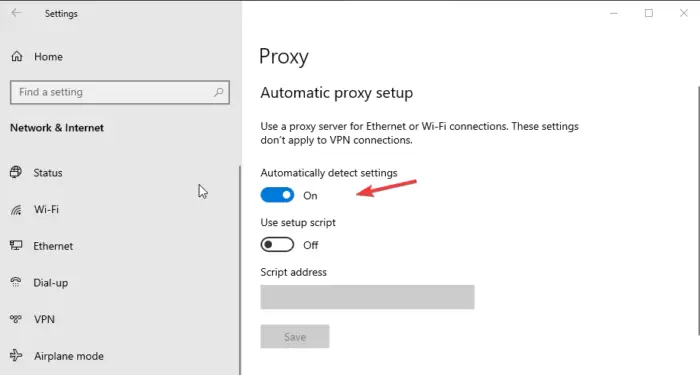Go to Home in sidebar

tap(48, 57)
